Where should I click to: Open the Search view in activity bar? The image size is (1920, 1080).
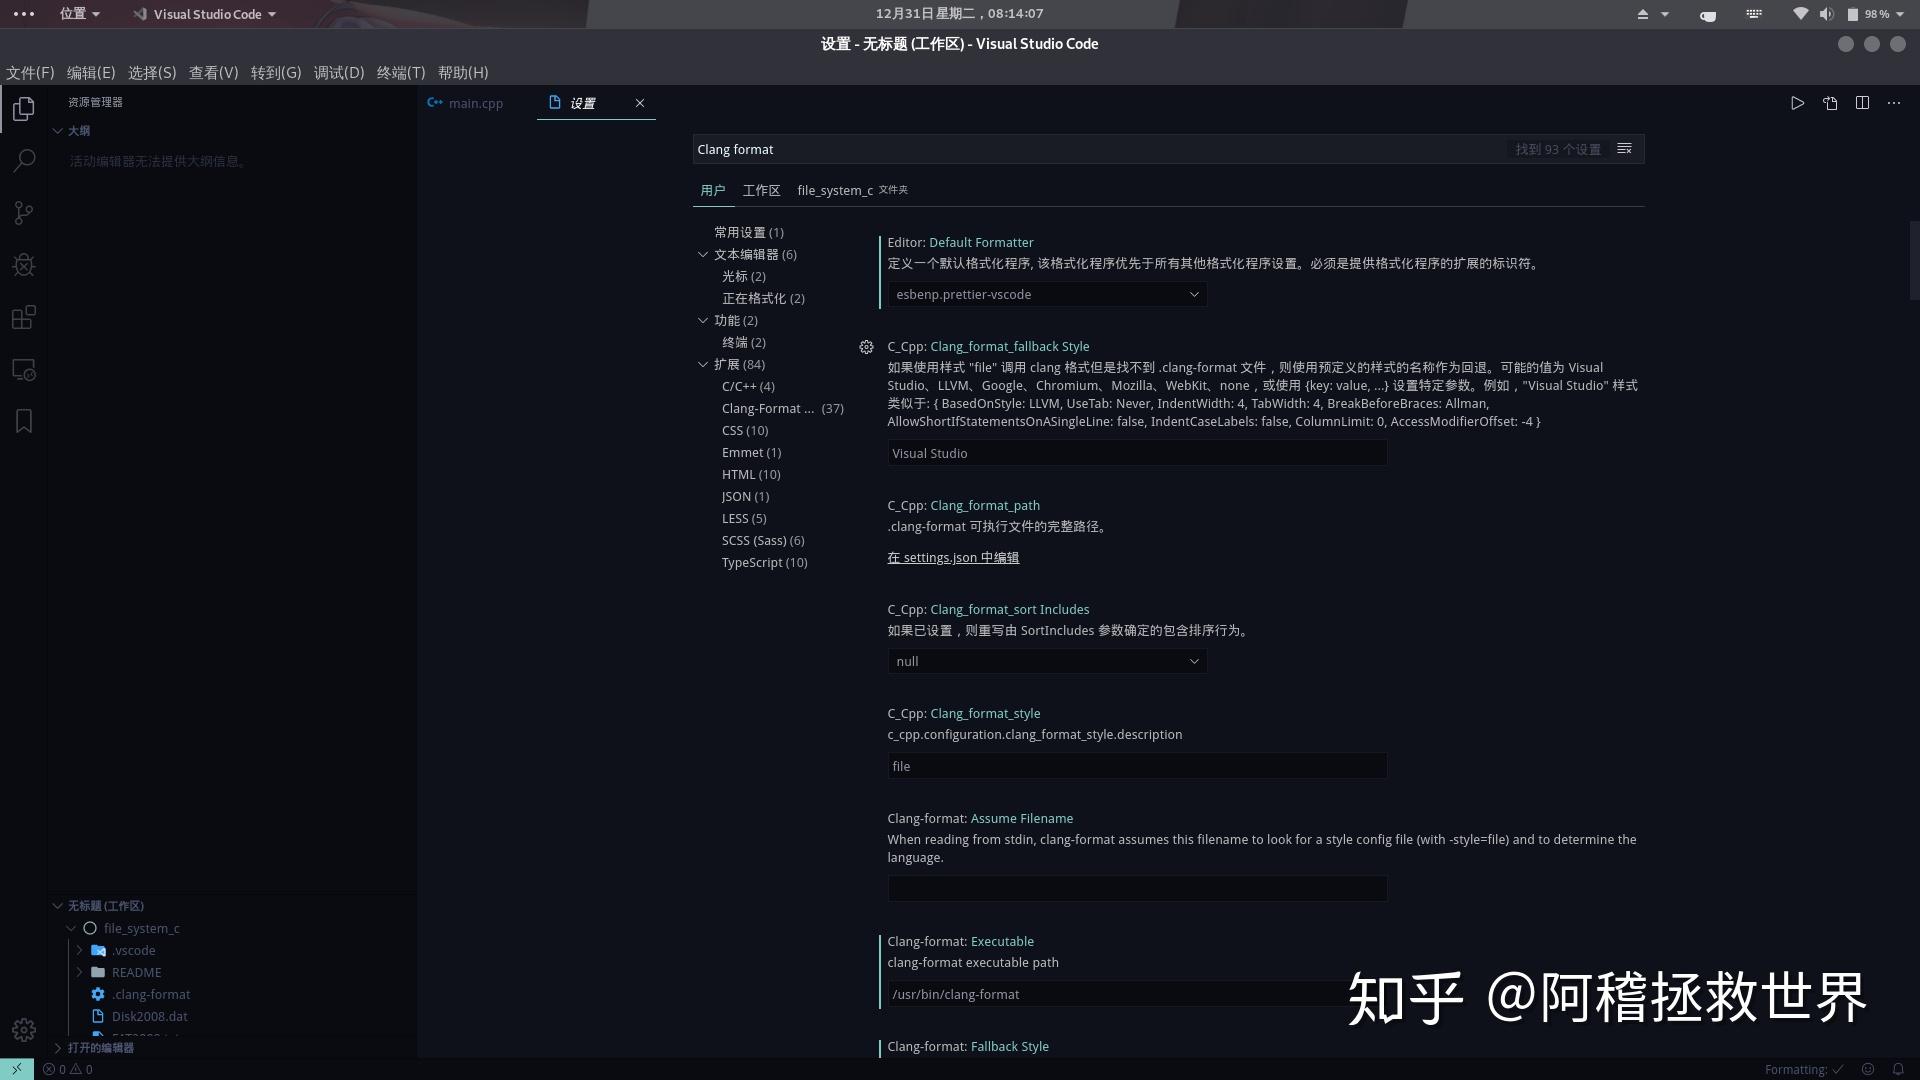24,161
